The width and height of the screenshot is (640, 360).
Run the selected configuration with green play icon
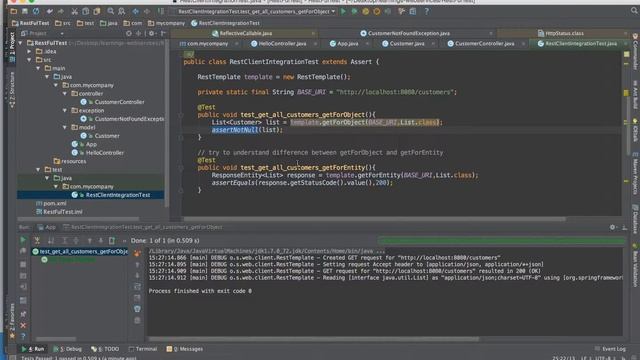[343, 11]
